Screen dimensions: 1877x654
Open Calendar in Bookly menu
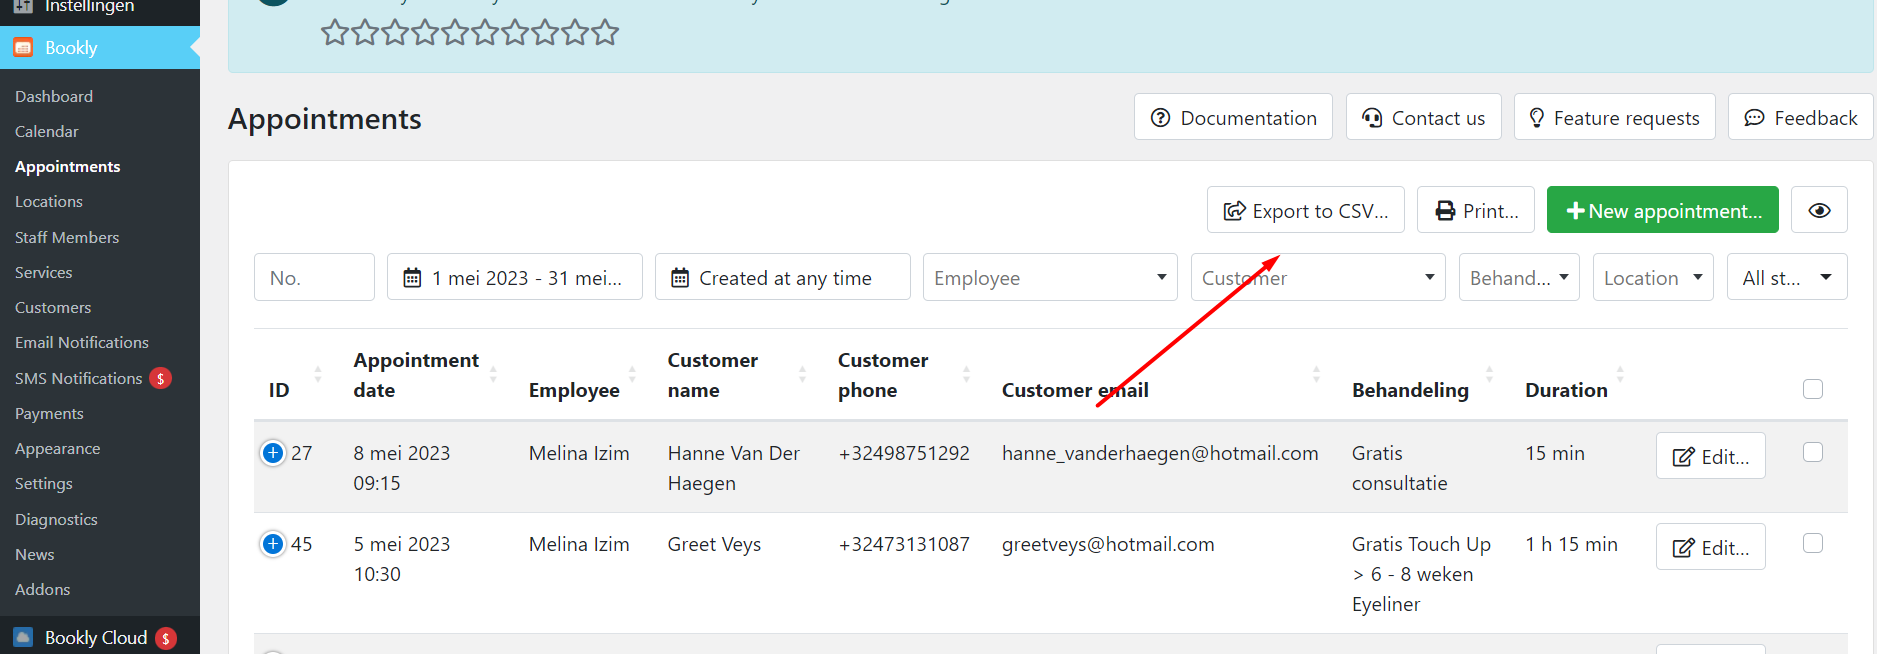click(x=47, y=132)
